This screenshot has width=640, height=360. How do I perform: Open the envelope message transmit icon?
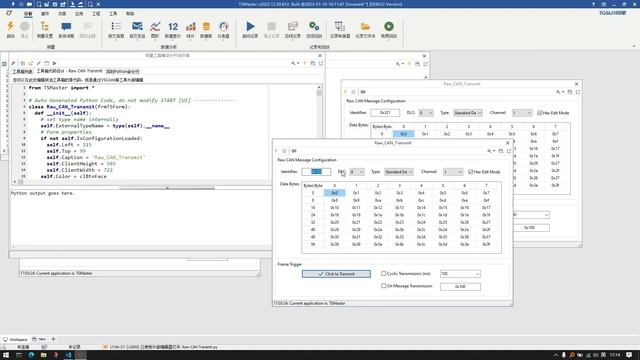(137, 27)
